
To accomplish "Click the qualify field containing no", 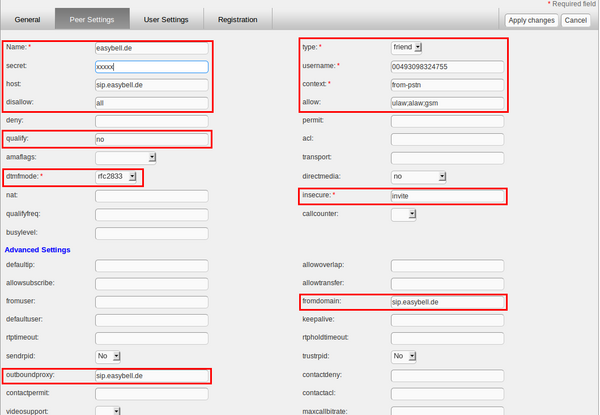I will pos(152,139).
